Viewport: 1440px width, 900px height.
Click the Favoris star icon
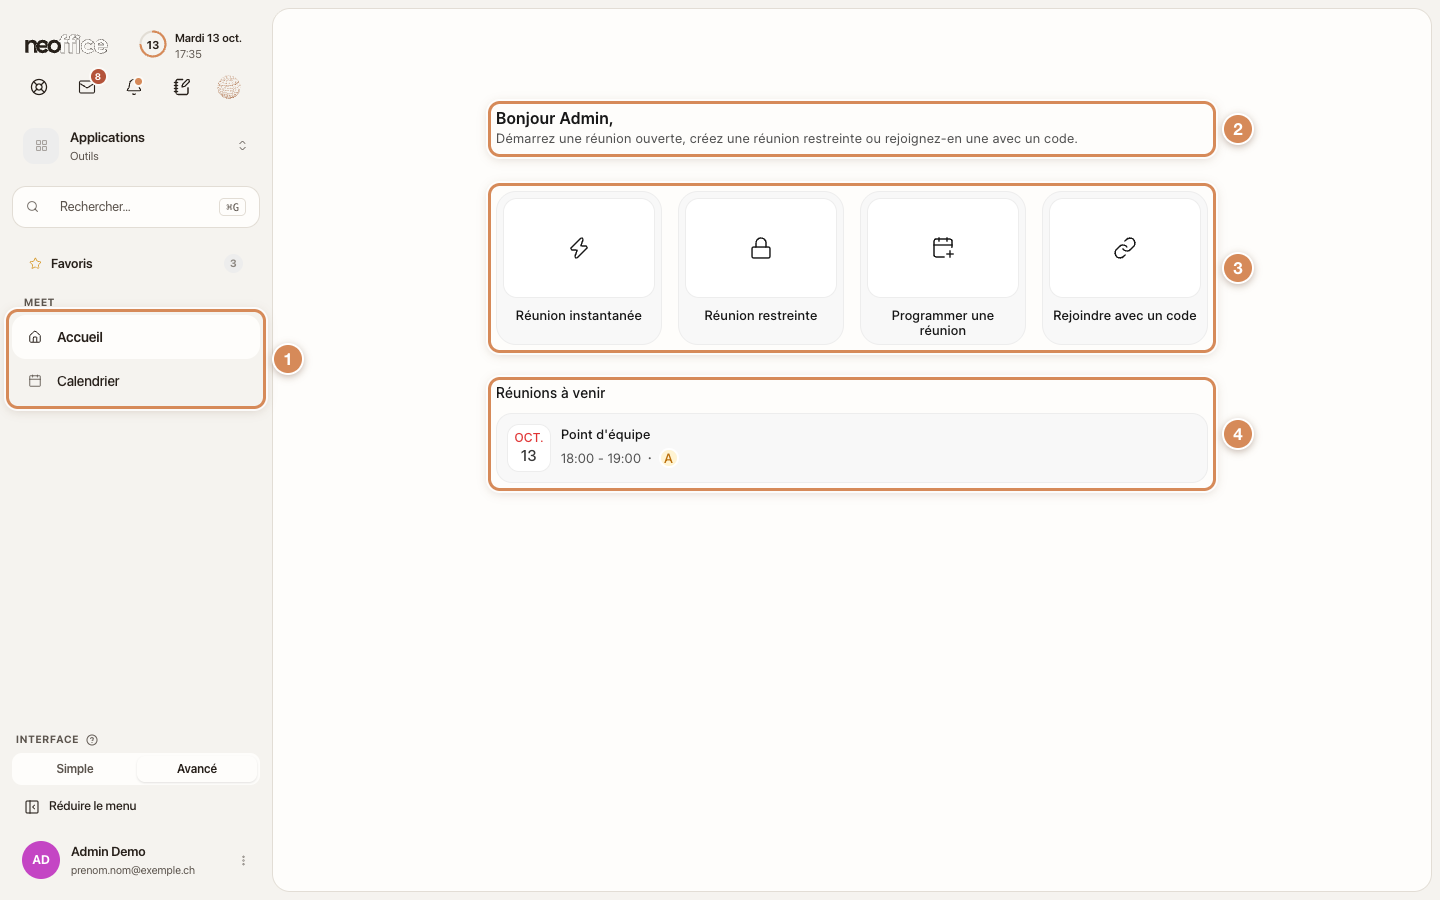[35, 264]
